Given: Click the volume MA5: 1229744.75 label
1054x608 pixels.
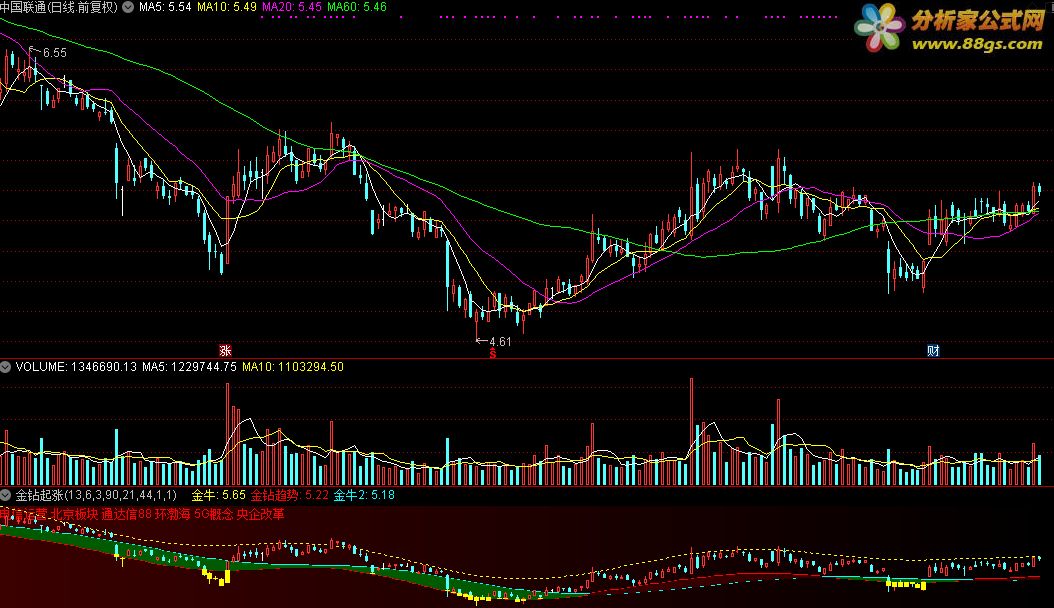Looking at the screenshot, I should click(x=189, y=367).
